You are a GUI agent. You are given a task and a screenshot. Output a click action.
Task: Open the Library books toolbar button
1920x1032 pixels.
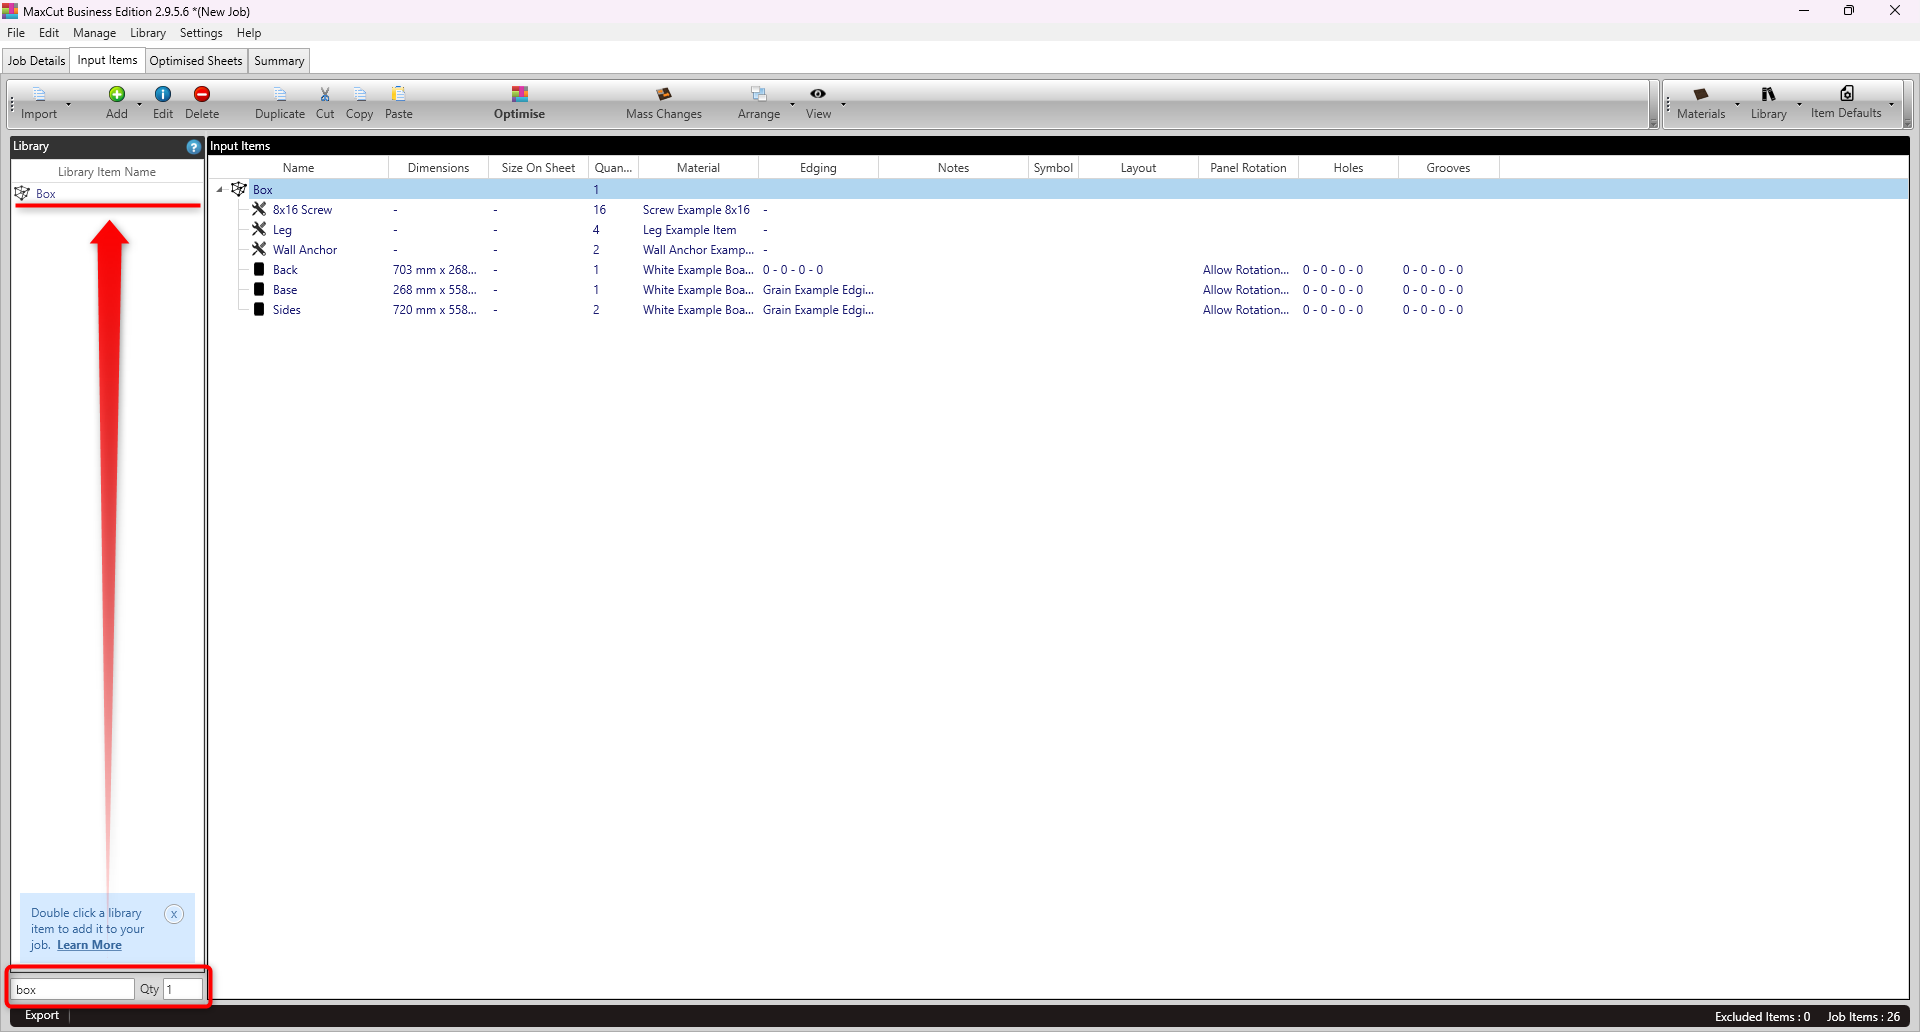(1769, 103)
